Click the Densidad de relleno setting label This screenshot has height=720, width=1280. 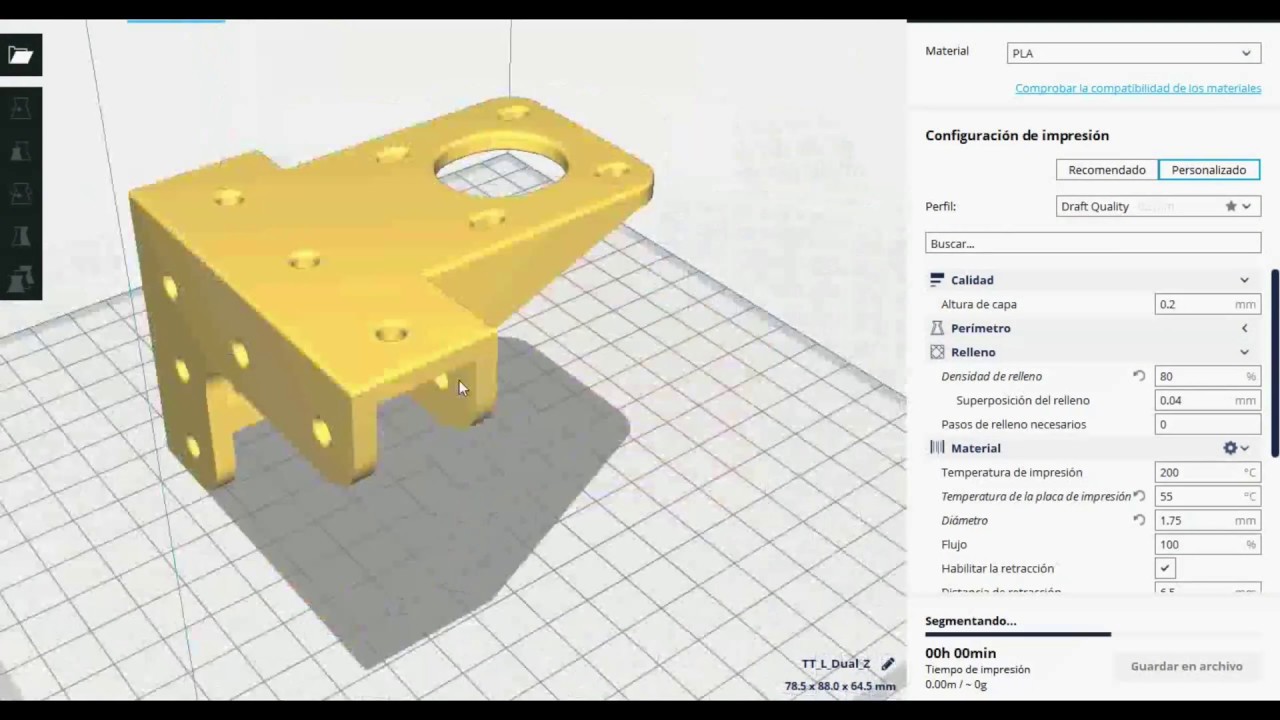click(x=992, y=376)
